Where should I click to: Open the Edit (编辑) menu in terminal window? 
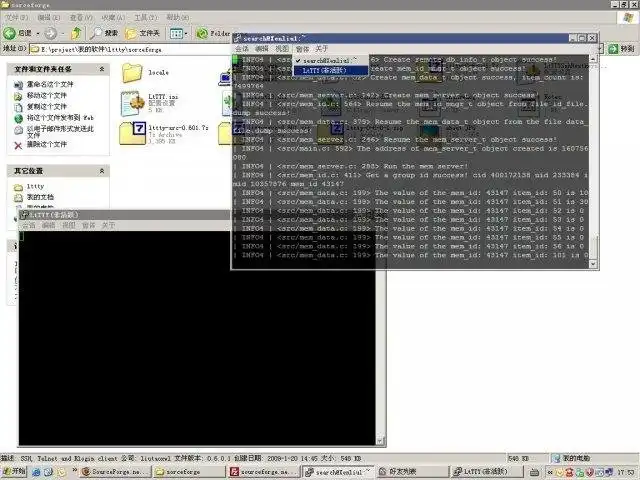[x=262, y=49]
